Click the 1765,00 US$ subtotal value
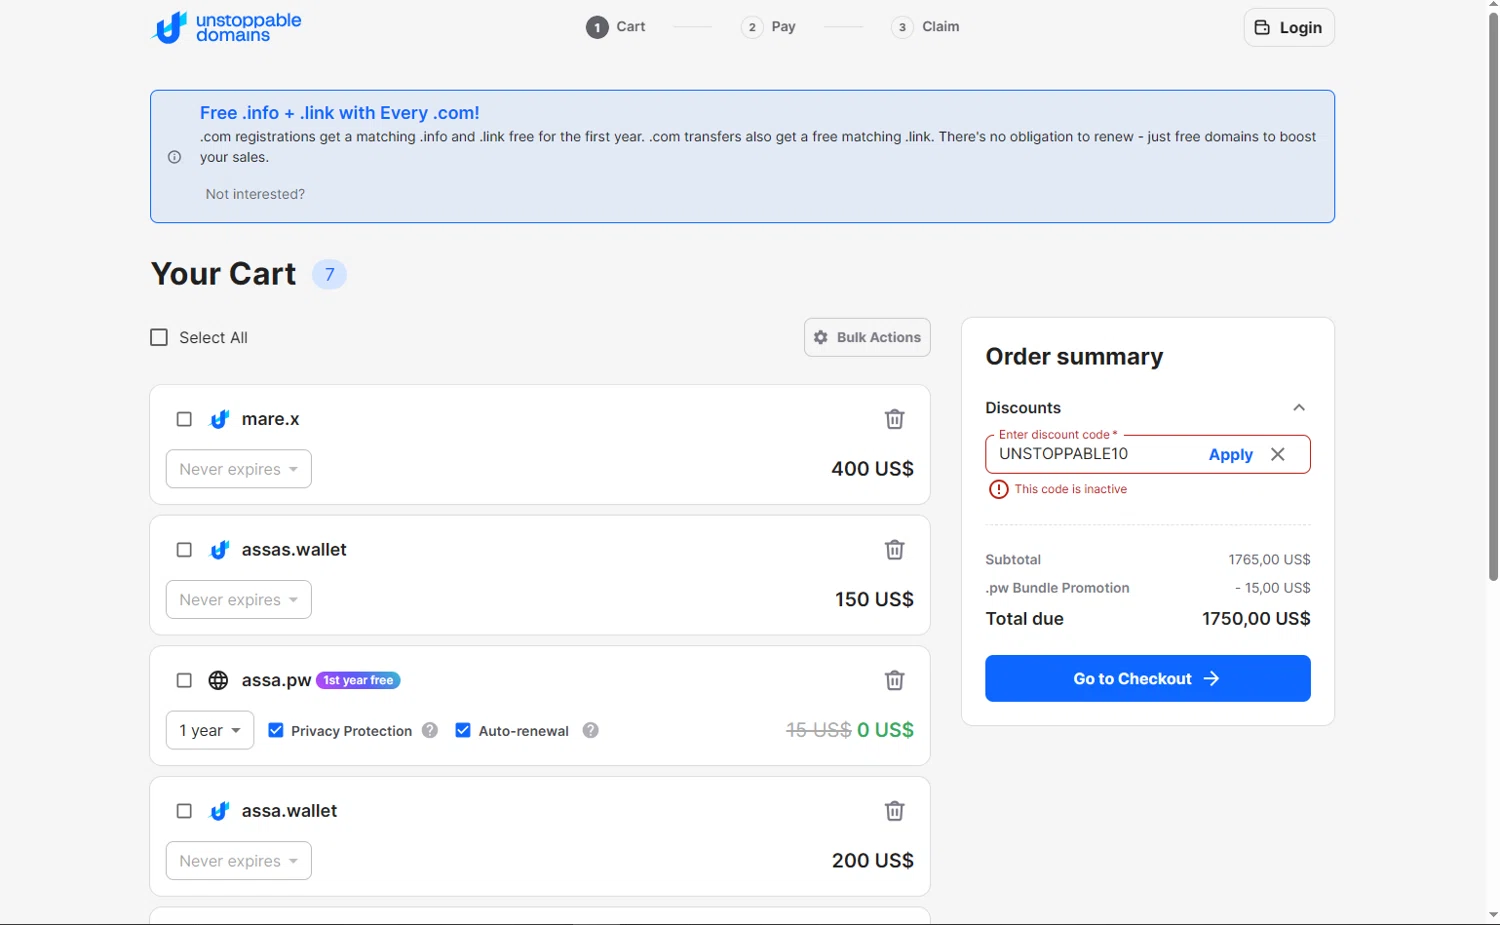The width and height of the screenshot is (1500, 925). (1269, 560)
